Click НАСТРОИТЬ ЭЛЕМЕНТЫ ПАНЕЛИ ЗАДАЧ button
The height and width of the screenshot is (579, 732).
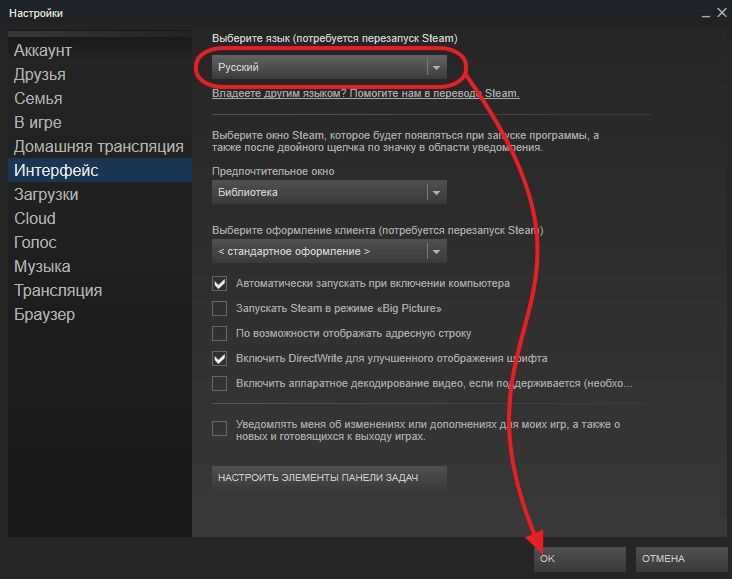tap(329, 477)
